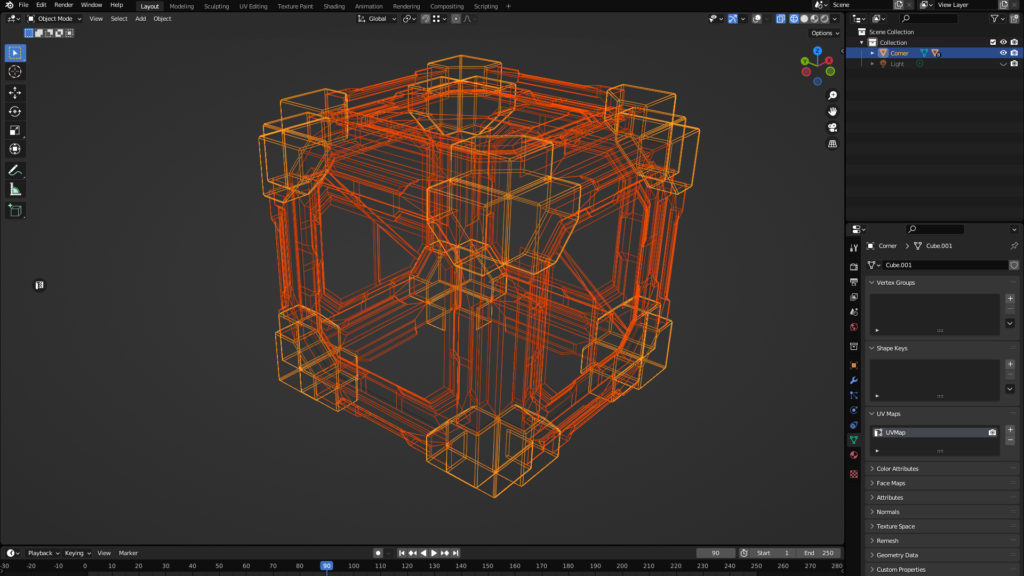Image resolution: width=1024 pixels, height=576 pixels.
Task: Select the Move tool
Action: [15, 92]
